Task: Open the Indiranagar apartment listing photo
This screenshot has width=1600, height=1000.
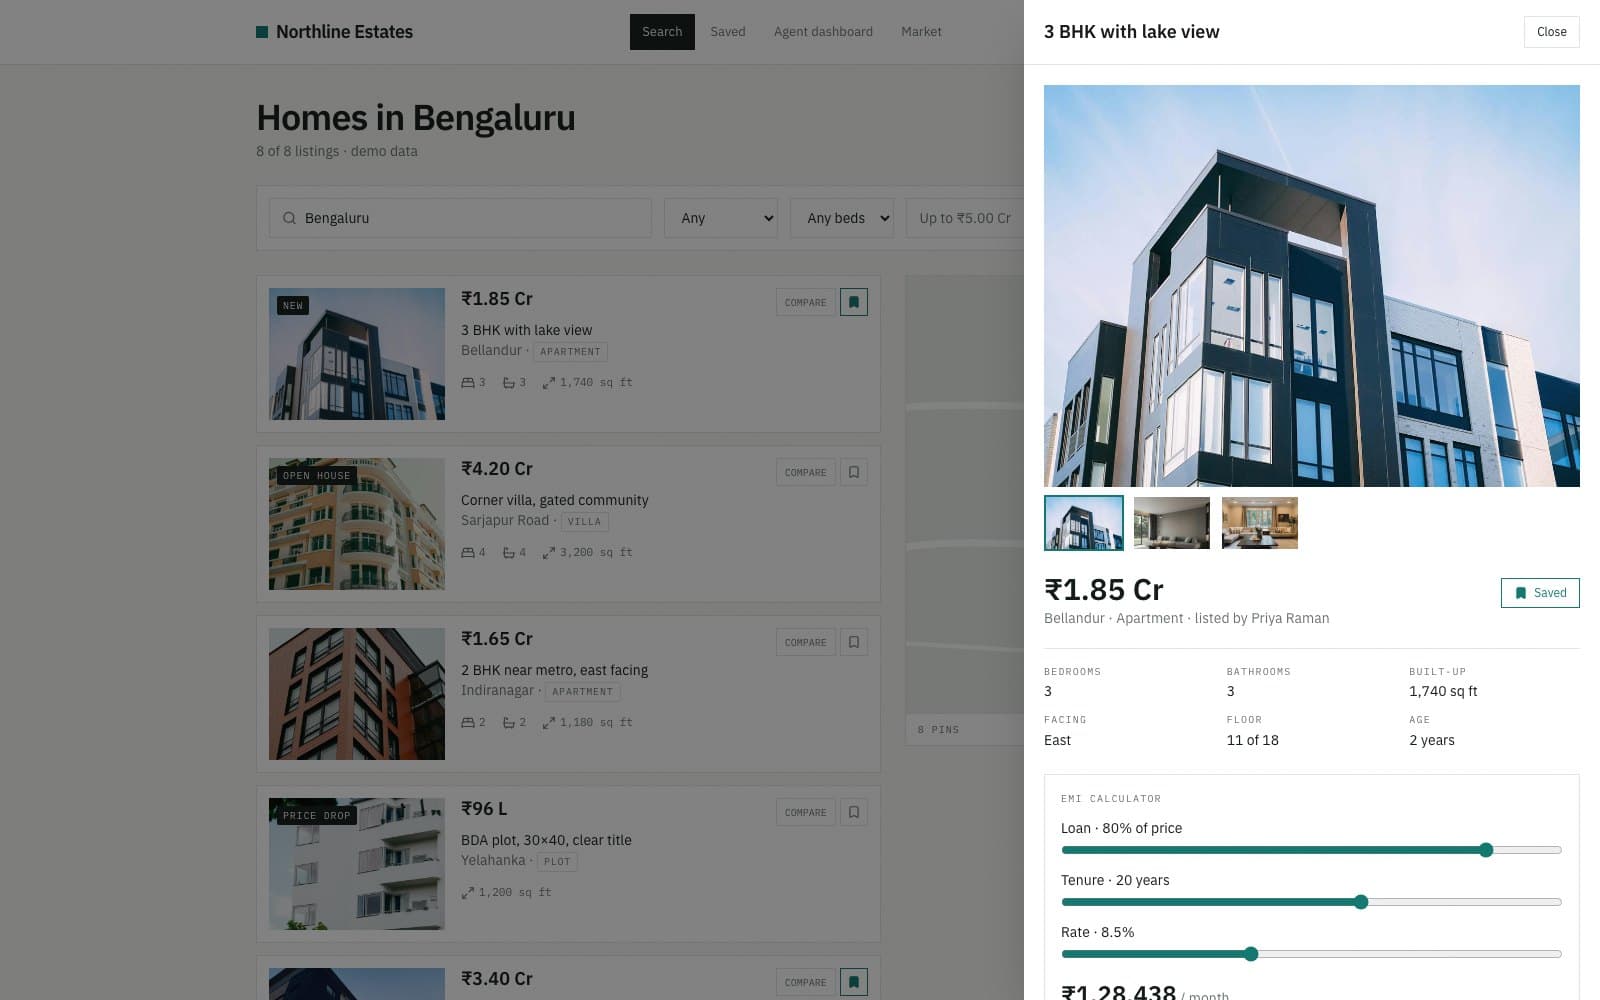Action: point(357,694)
